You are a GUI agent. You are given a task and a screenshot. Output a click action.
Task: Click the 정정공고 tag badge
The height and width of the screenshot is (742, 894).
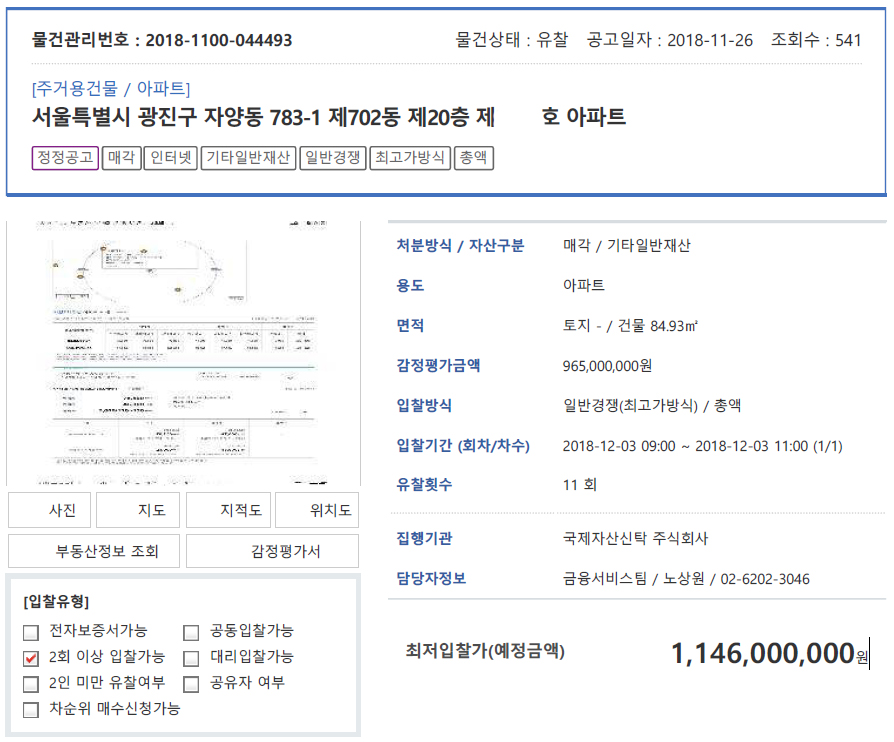(65, 158)
